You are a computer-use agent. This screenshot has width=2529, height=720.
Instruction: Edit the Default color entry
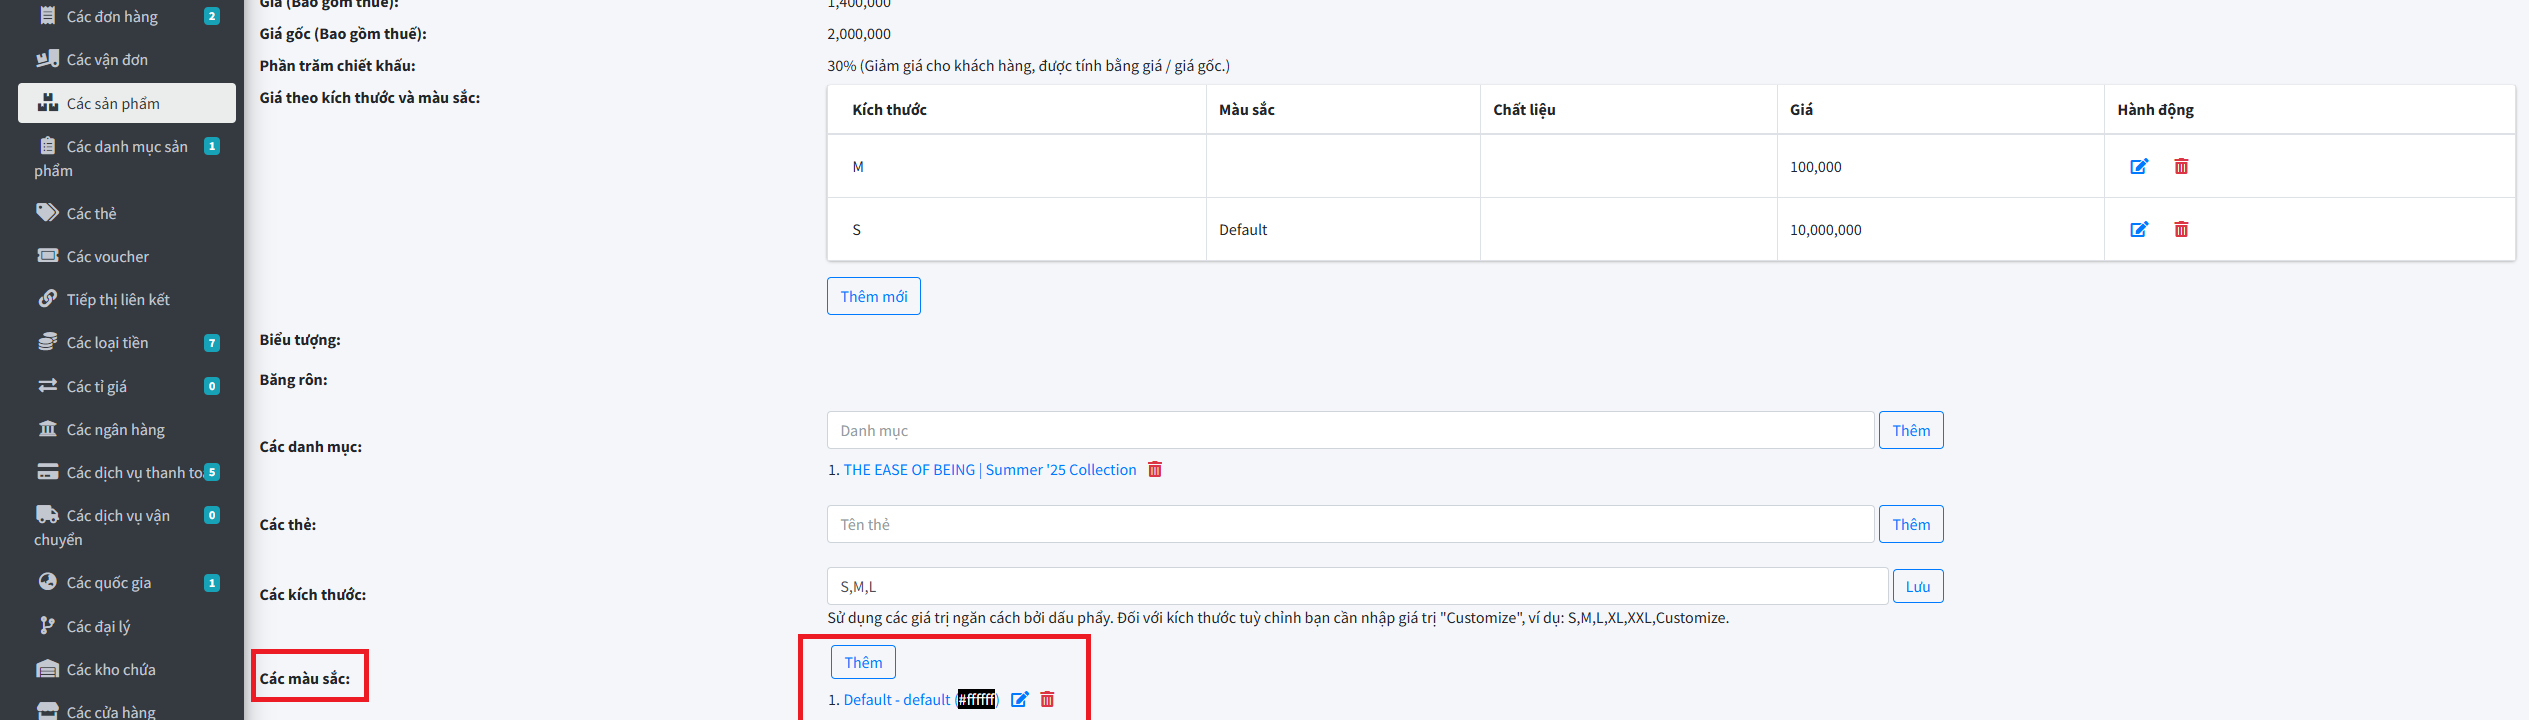(1019, 700)
